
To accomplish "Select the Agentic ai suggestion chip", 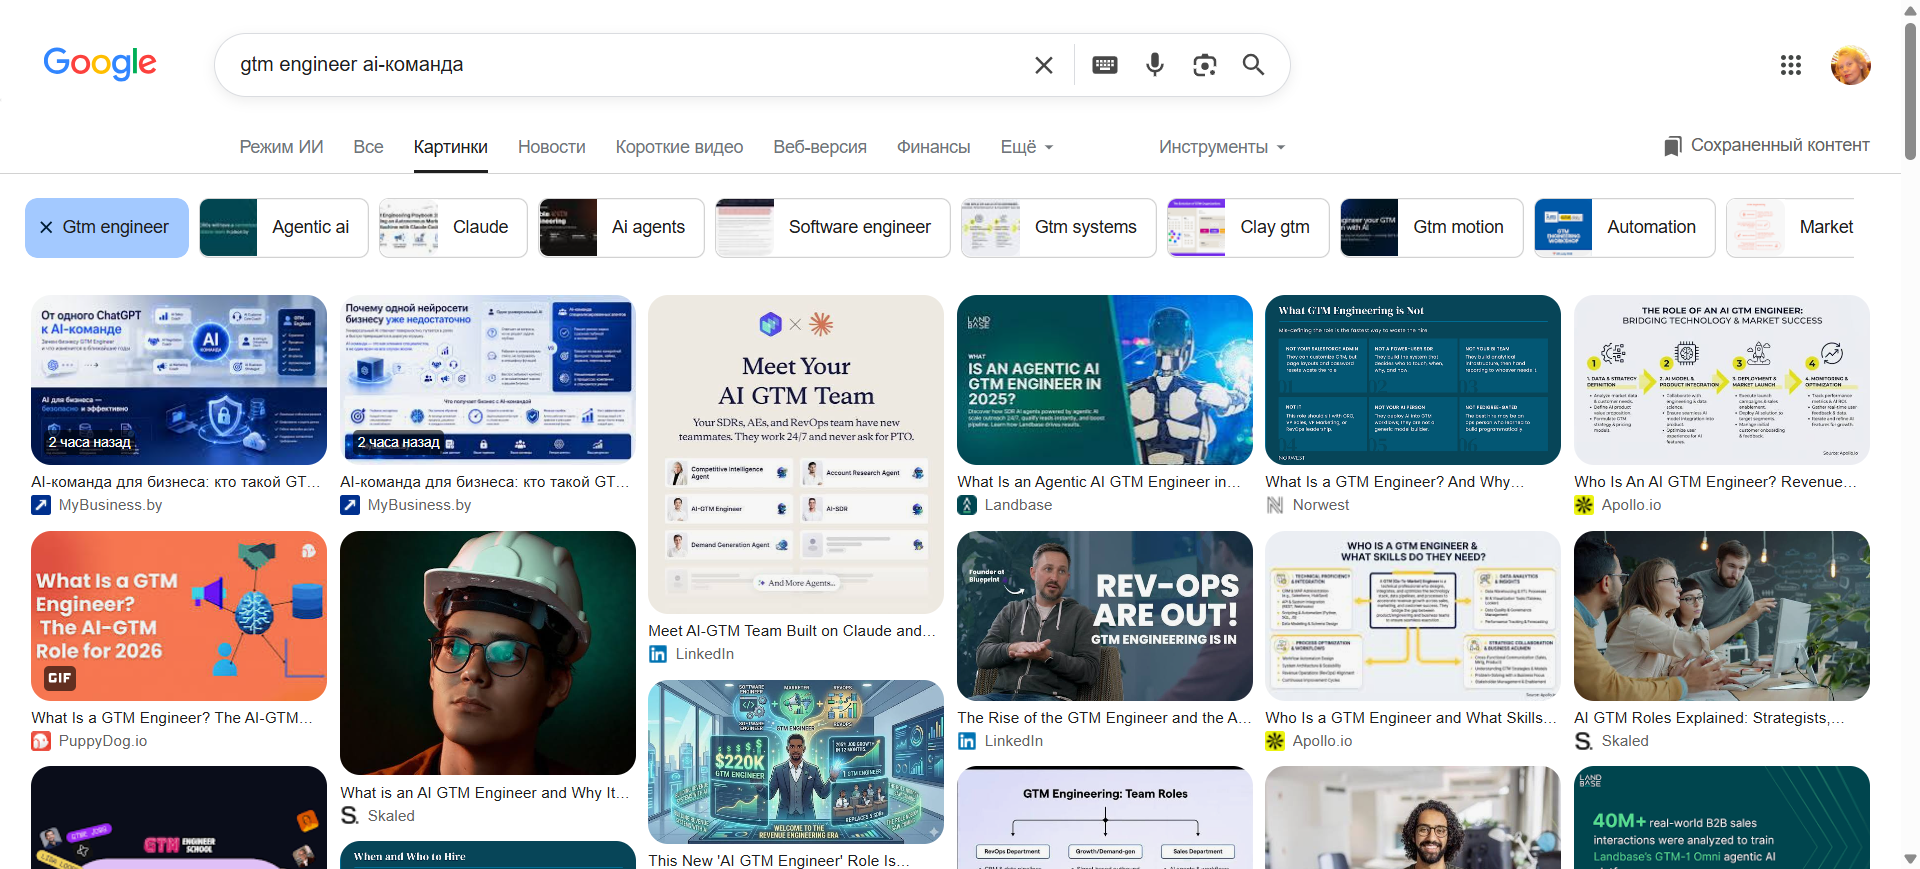I will point(284,227).
